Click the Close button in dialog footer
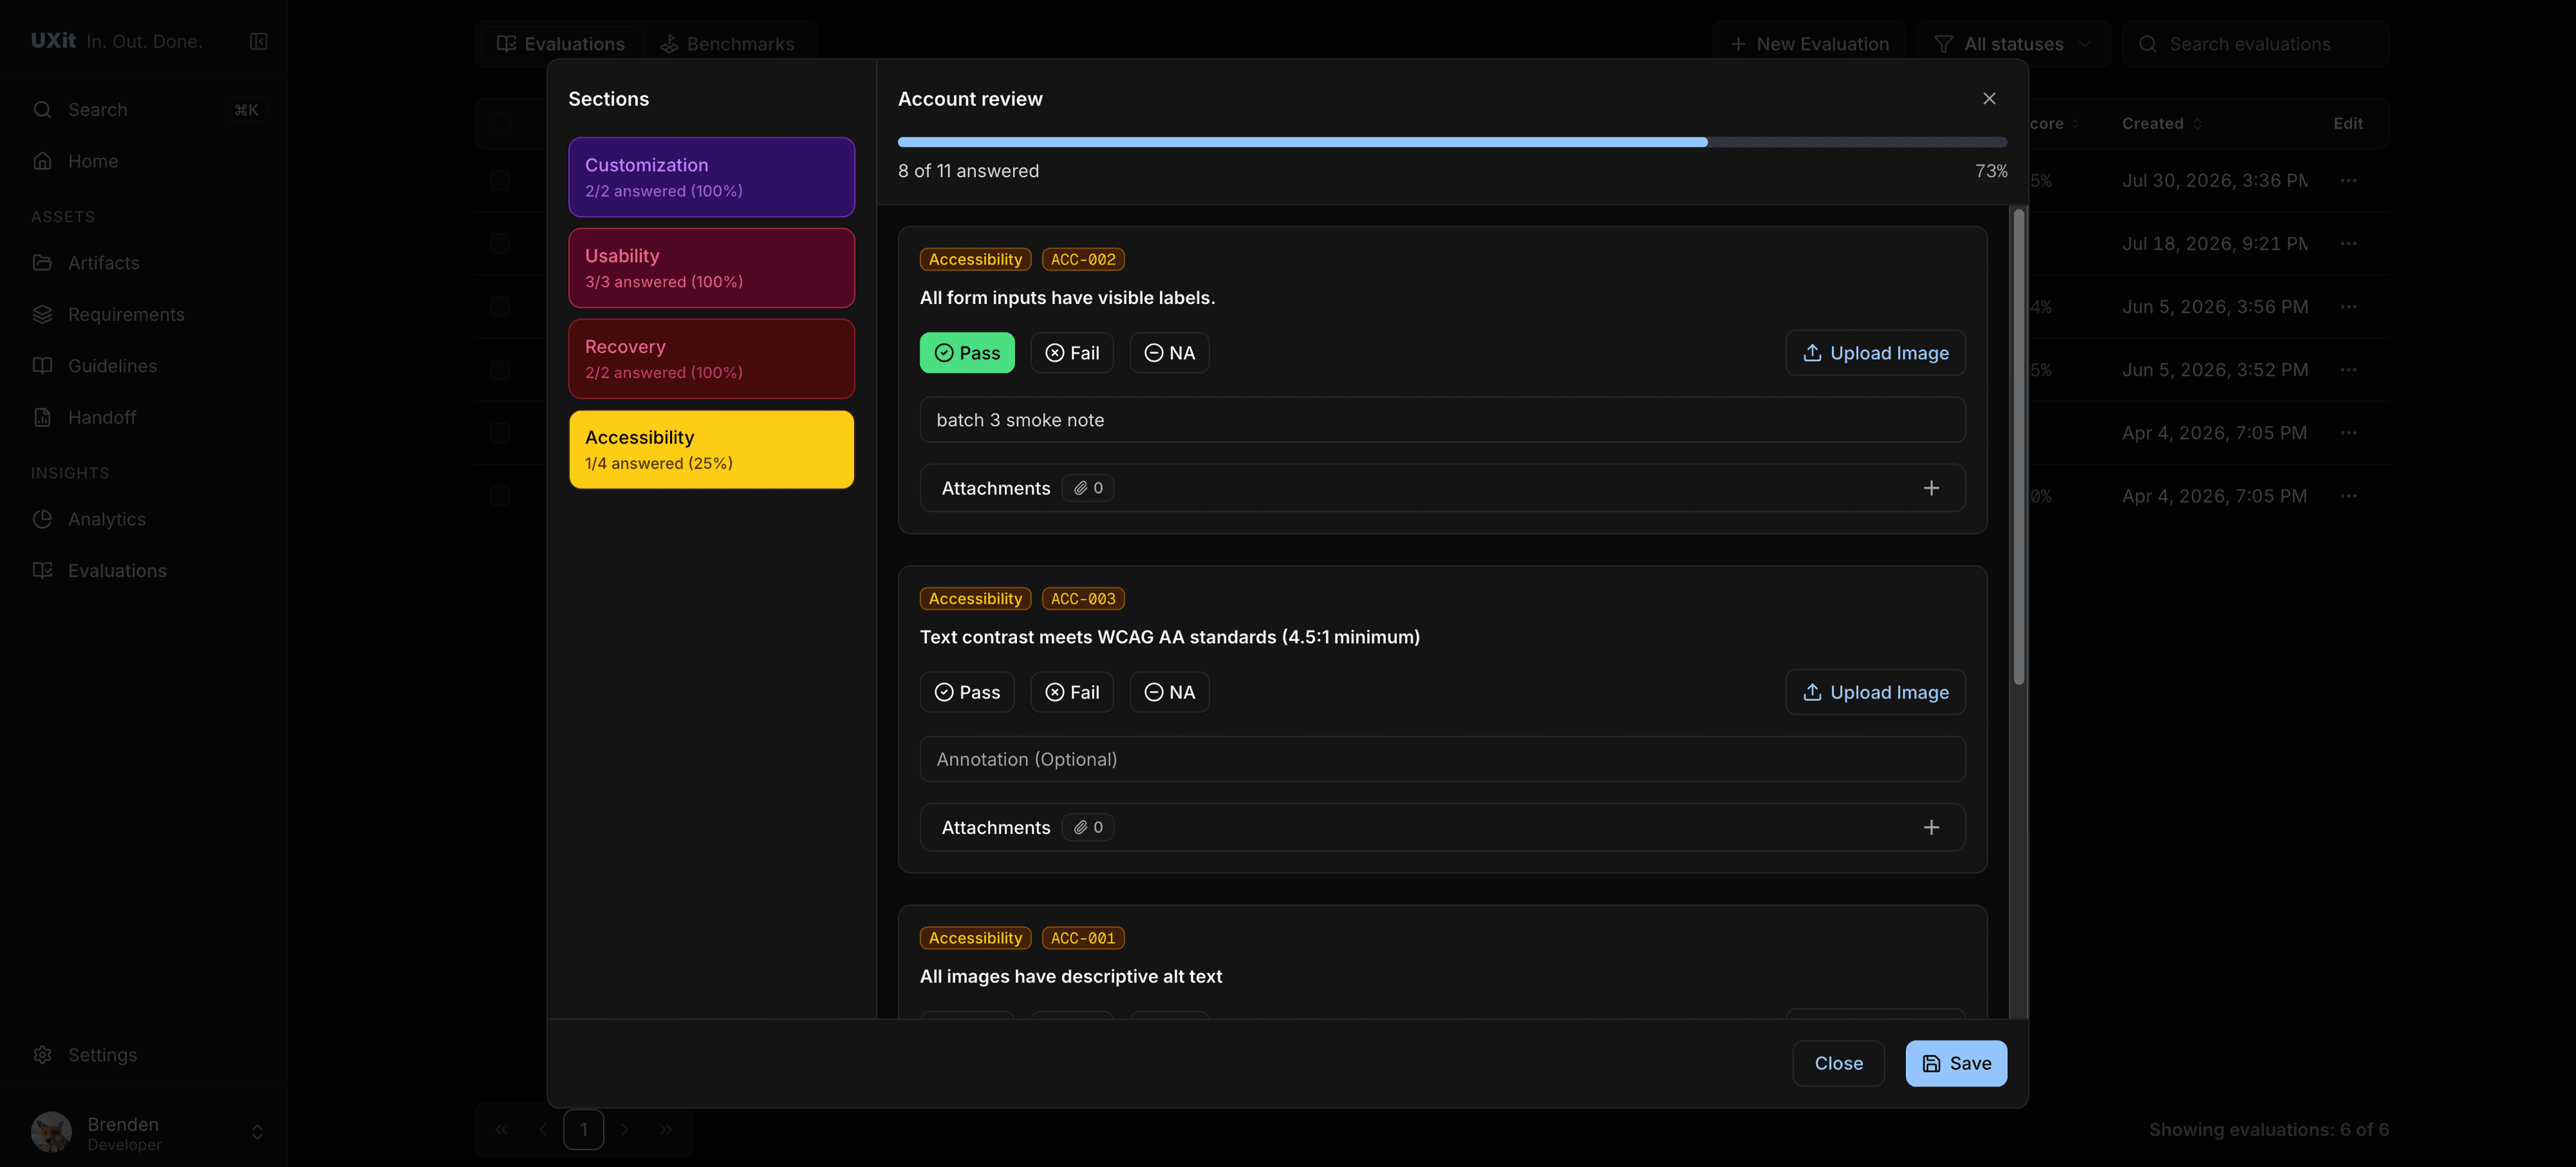 tap(1838, 1063)
